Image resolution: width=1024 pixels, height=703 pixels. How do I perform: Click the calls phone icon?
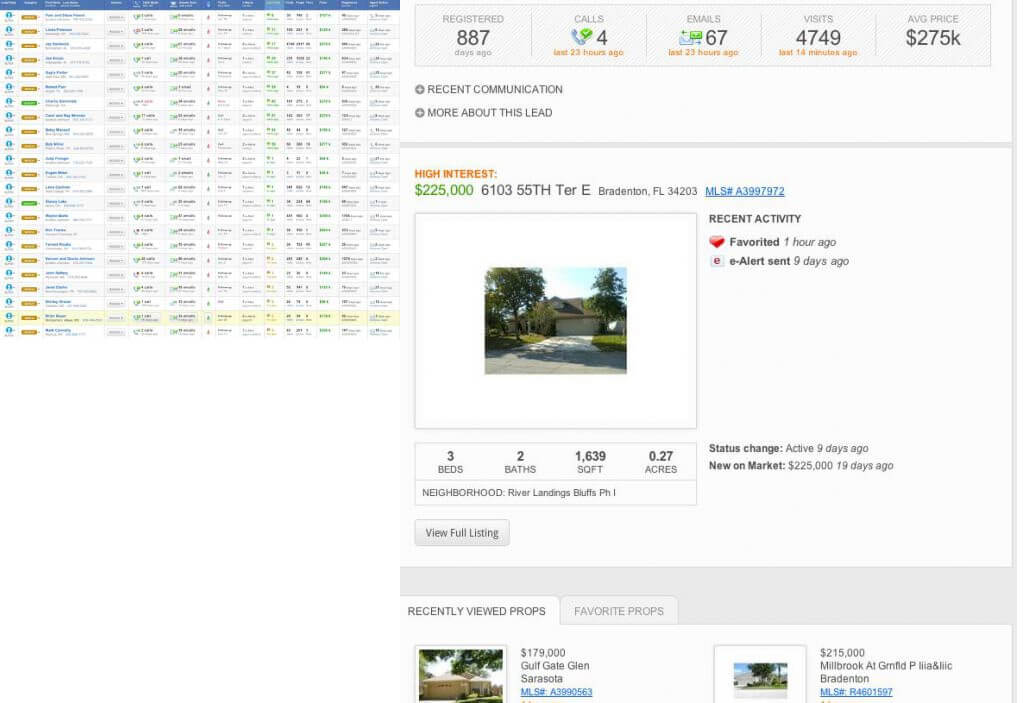pos(581,37)
